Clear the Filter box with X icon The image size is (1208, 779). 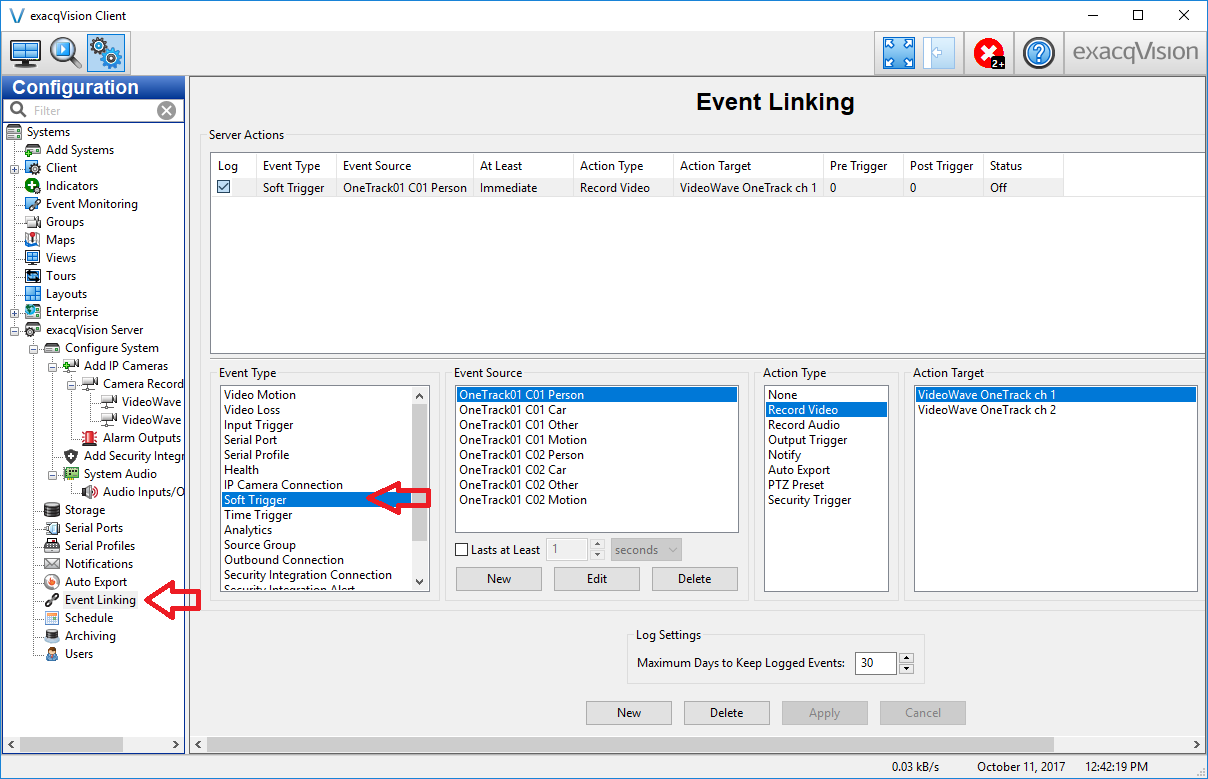click(x=166, y=110)
